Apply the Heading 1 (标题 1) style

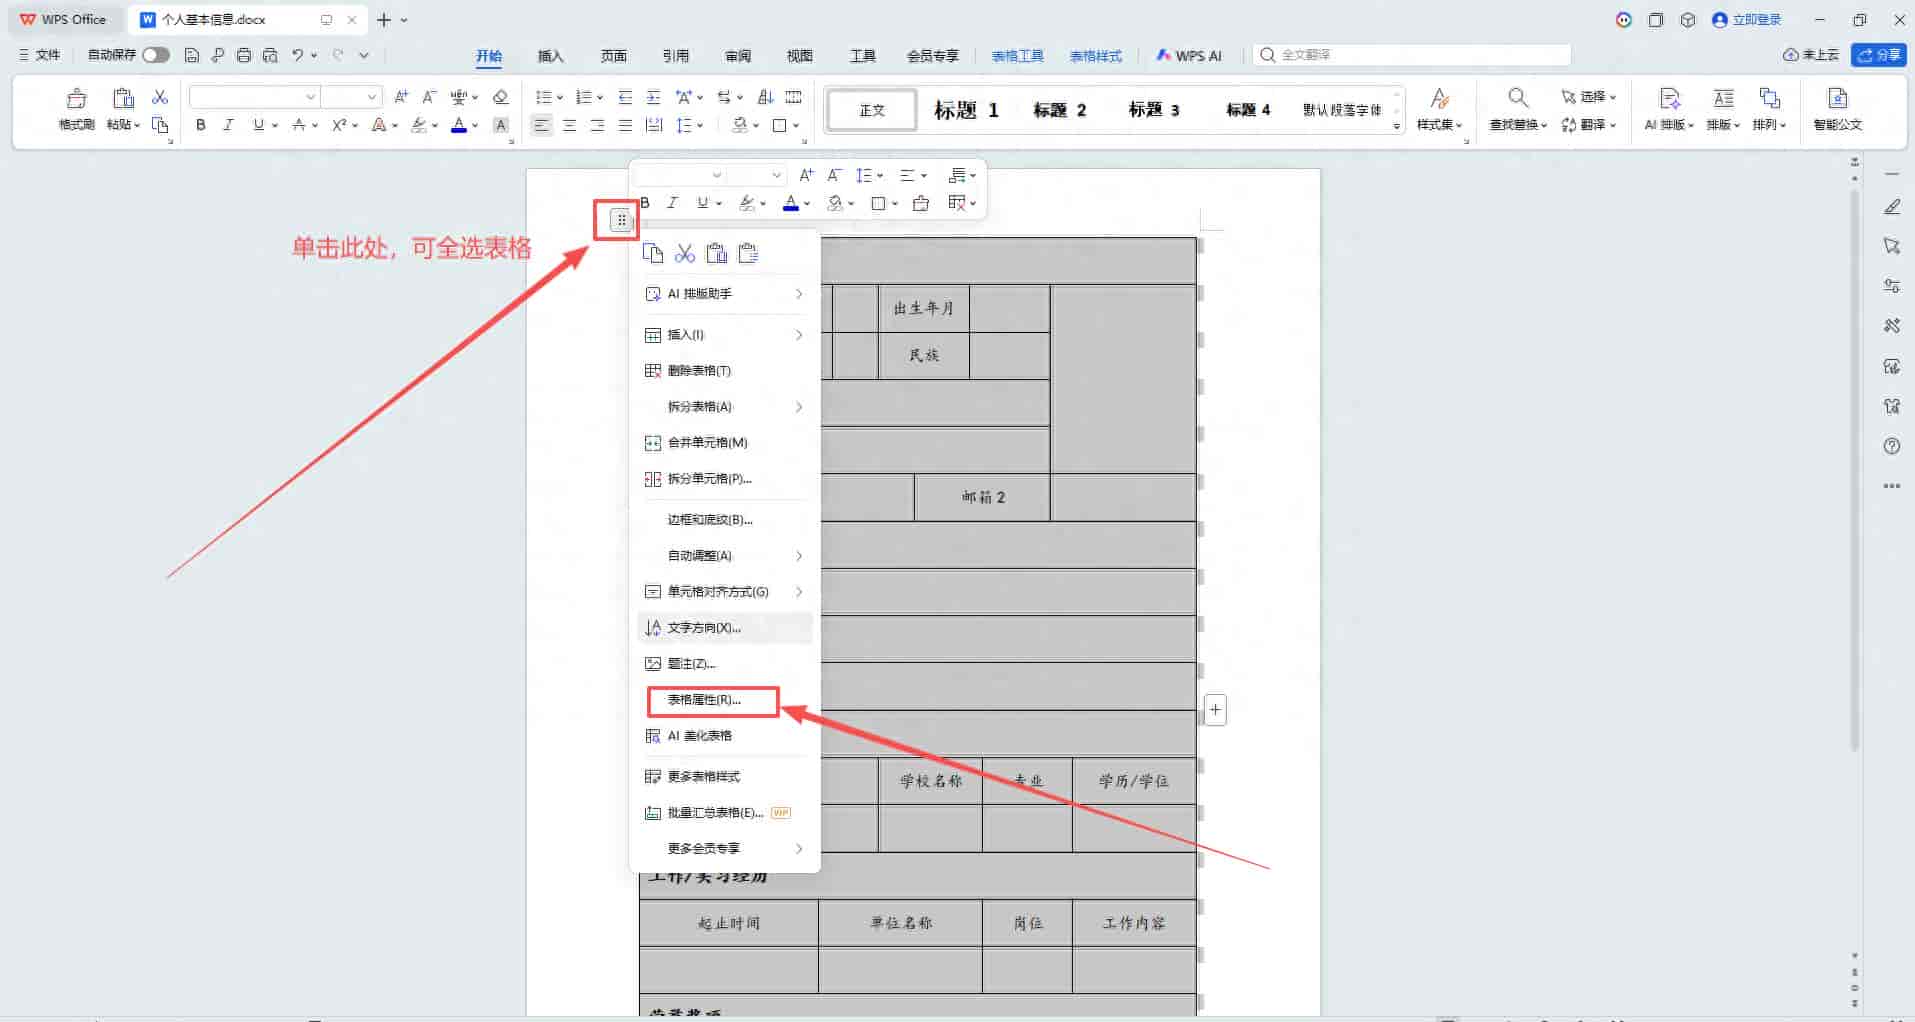pos(966,110)
